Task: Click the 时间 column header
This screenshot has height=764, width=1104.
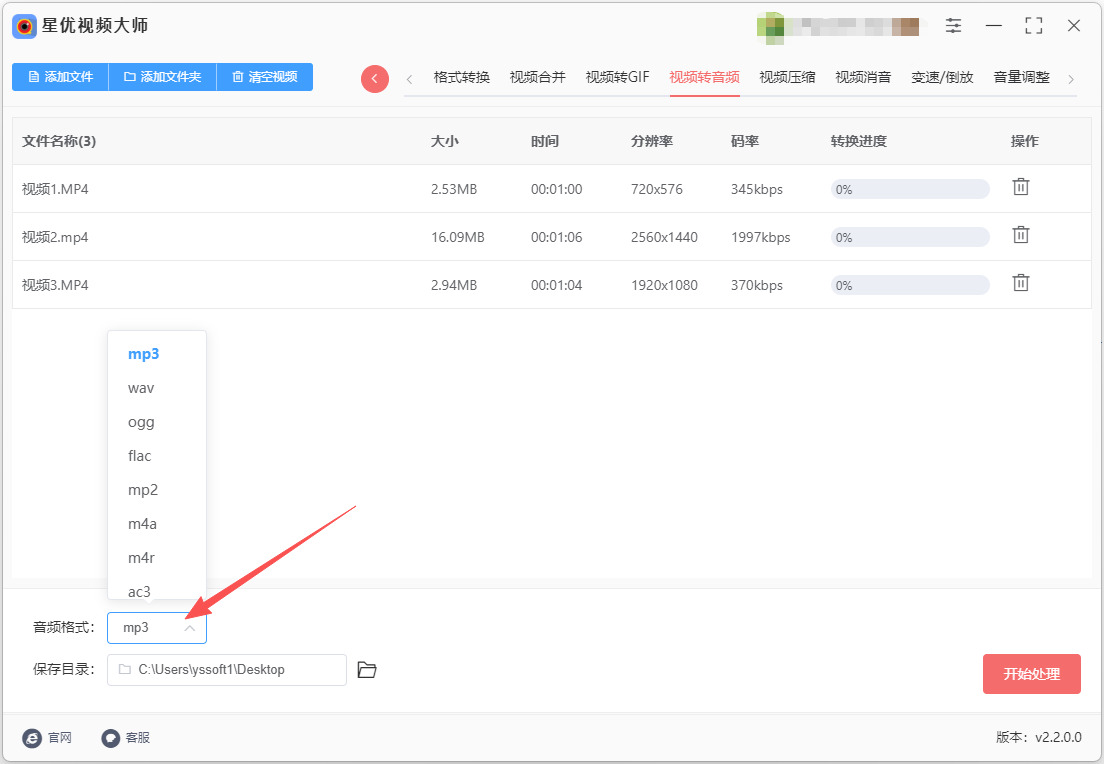Action: click(545, 141)
